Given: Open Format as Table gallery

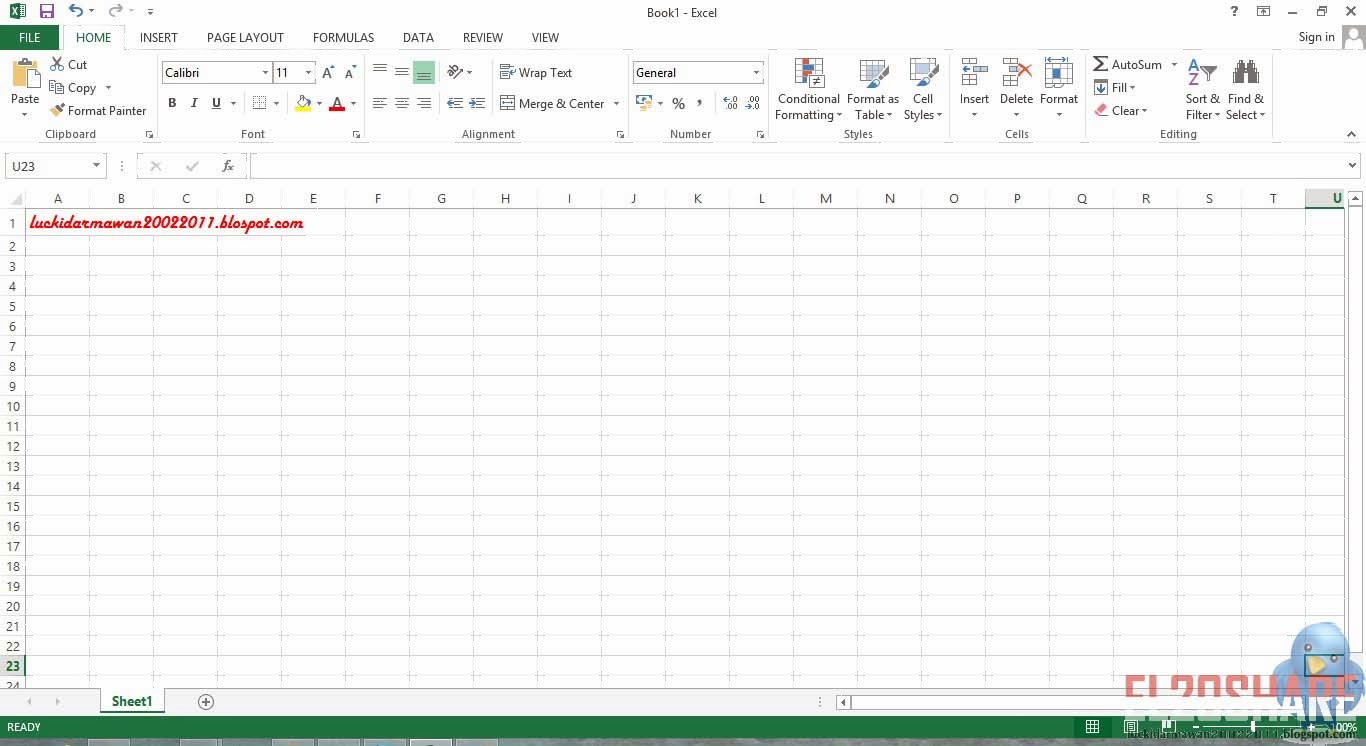Looking at the screenshot, I should (x=873, y=89).
